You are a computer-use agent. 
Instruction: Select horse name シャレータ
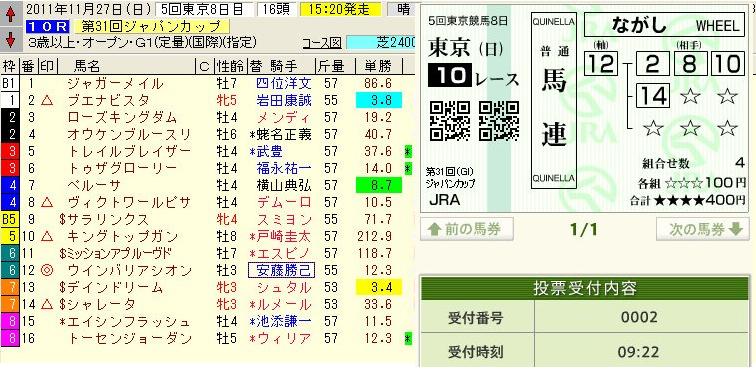102,304
